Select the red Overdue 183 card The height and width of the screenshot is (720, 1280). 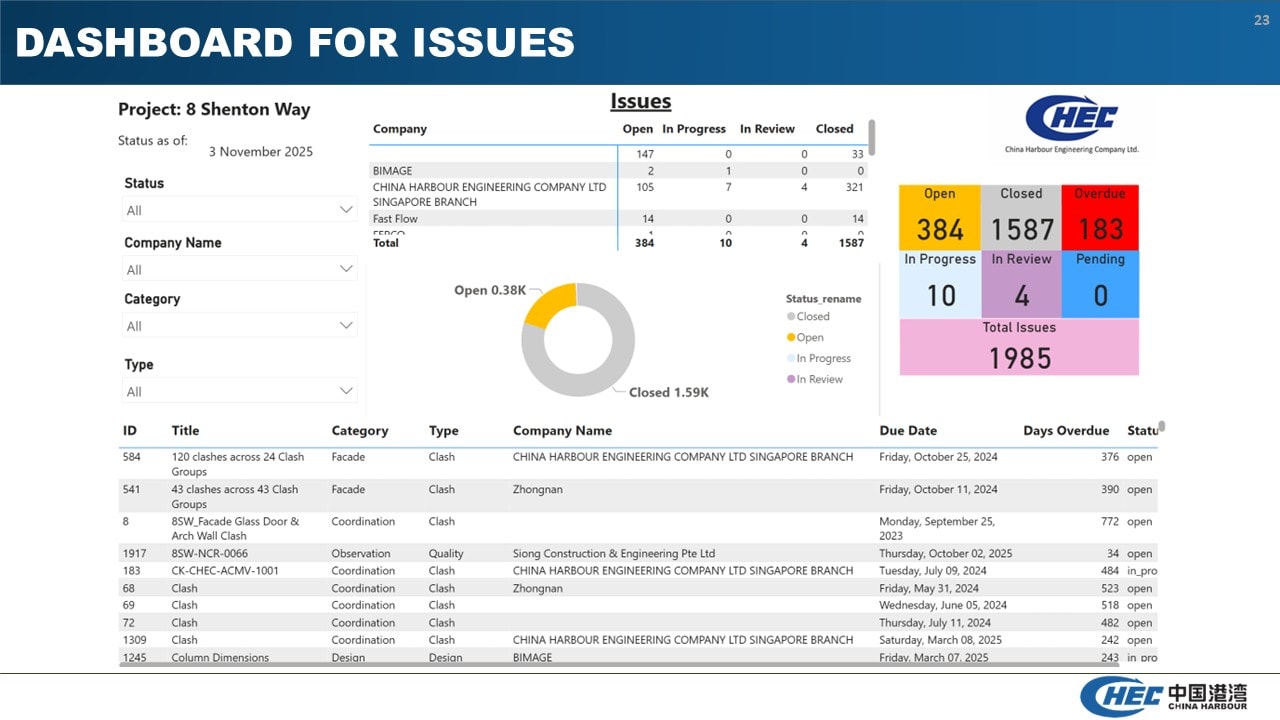1100,216
